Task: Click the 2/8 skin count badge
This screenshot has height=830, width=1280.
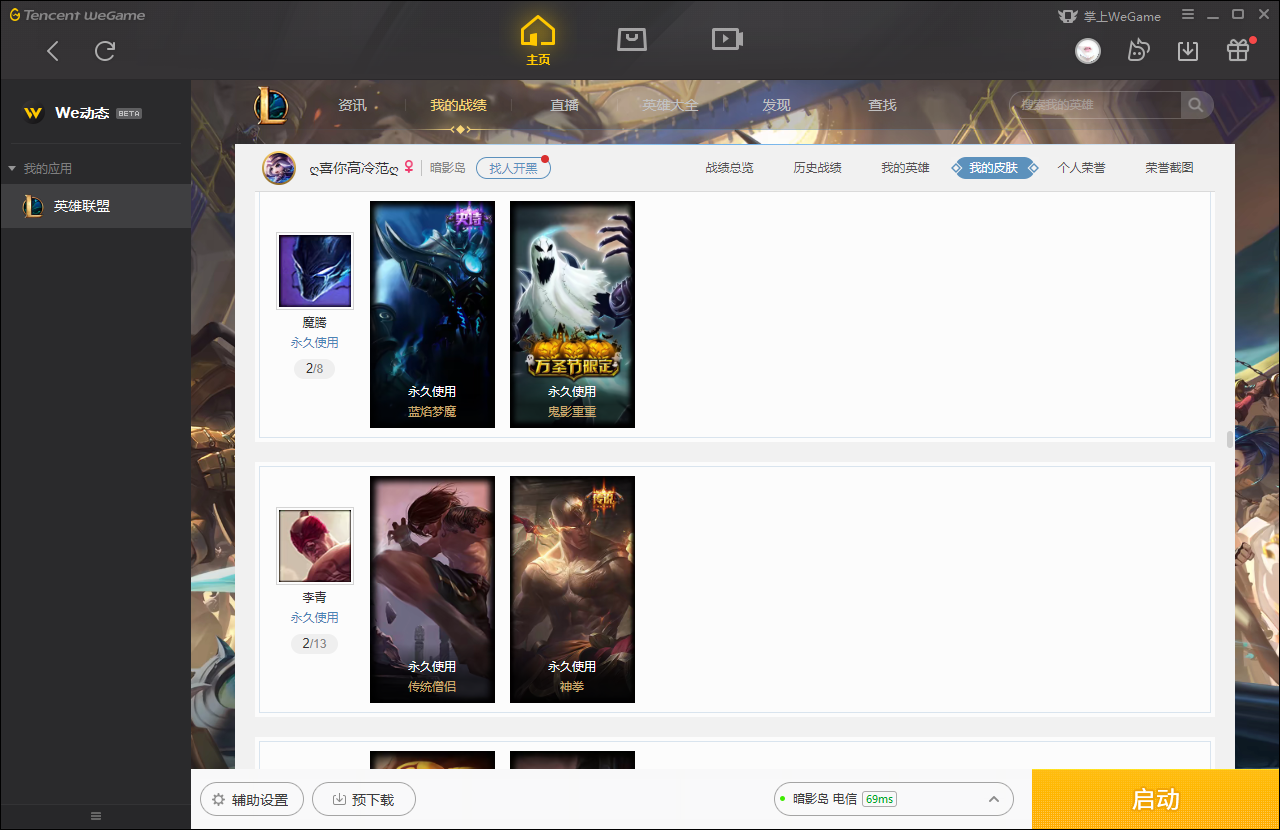Action: (x=315, y=369)
